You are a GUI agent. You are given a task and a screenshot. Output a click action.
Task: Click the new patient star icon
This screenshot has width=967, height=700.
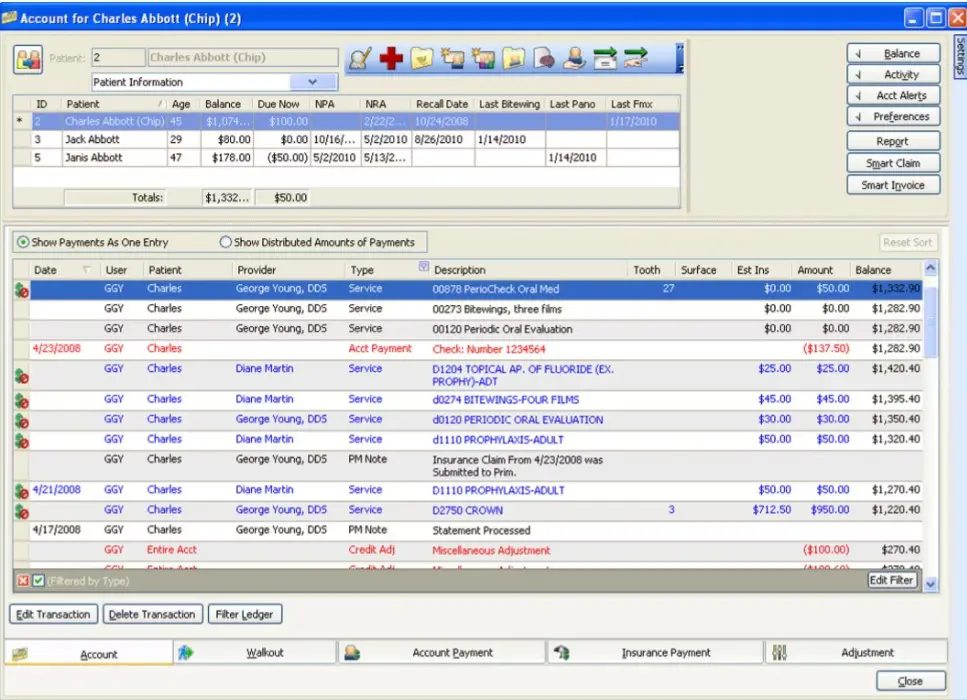(453, 58)
